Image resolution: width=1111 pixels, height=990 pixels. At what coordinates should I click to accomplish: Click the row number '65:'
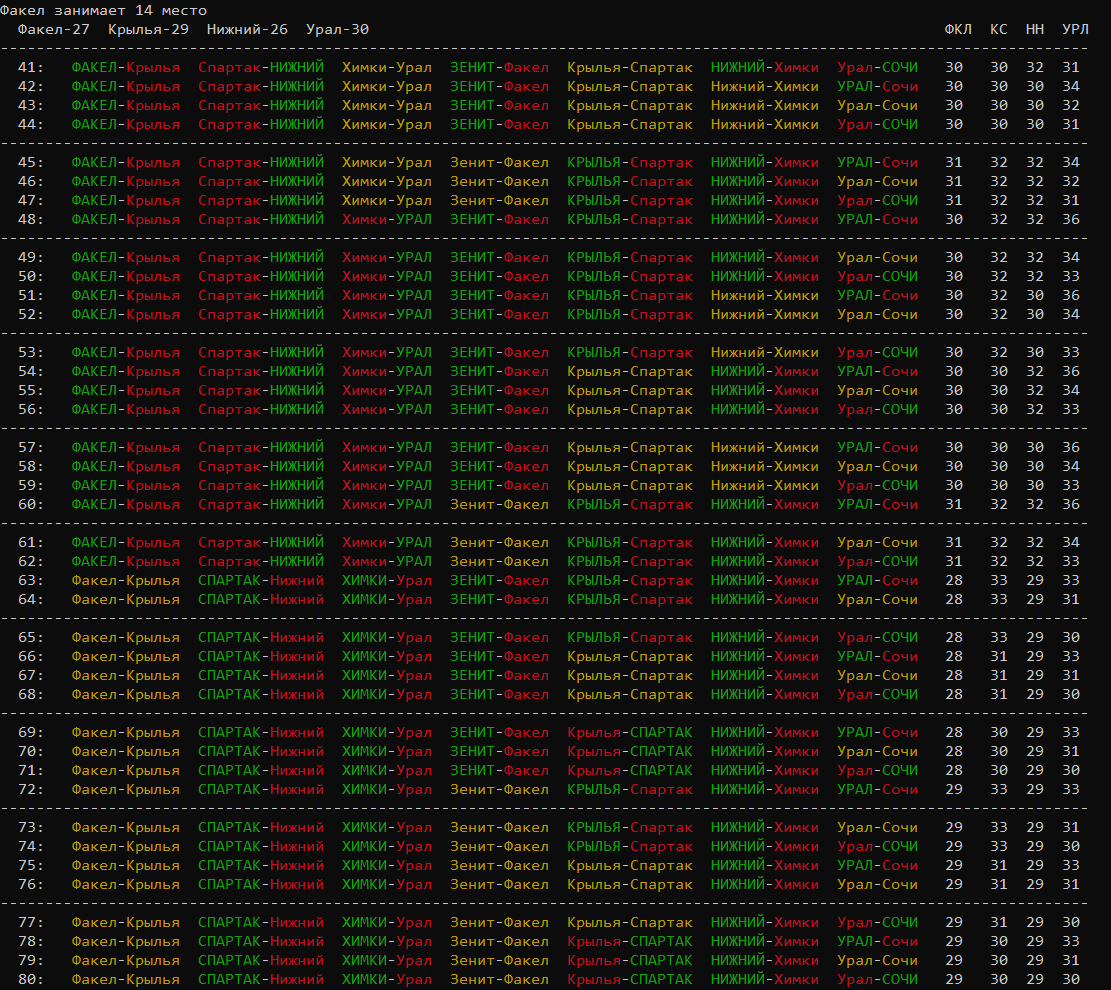31,637
